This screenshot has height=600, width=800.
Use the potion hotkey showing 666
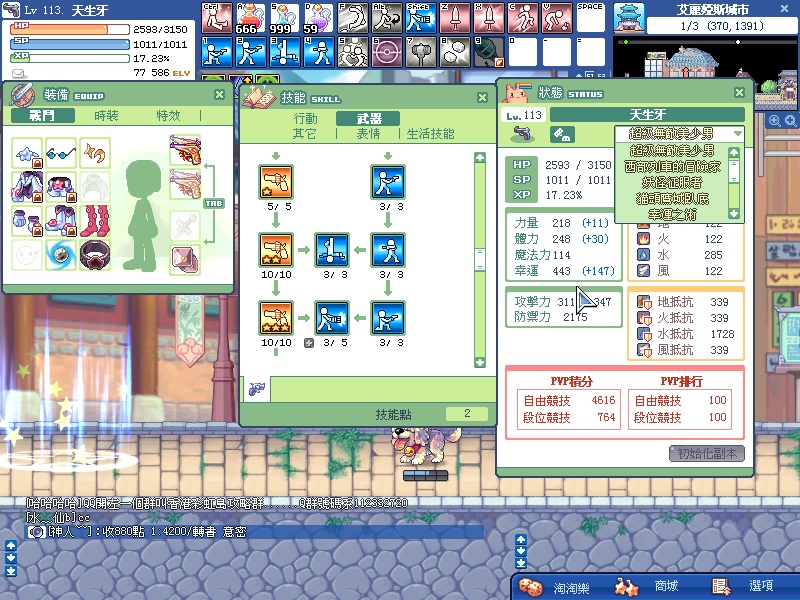click(251, 18)
